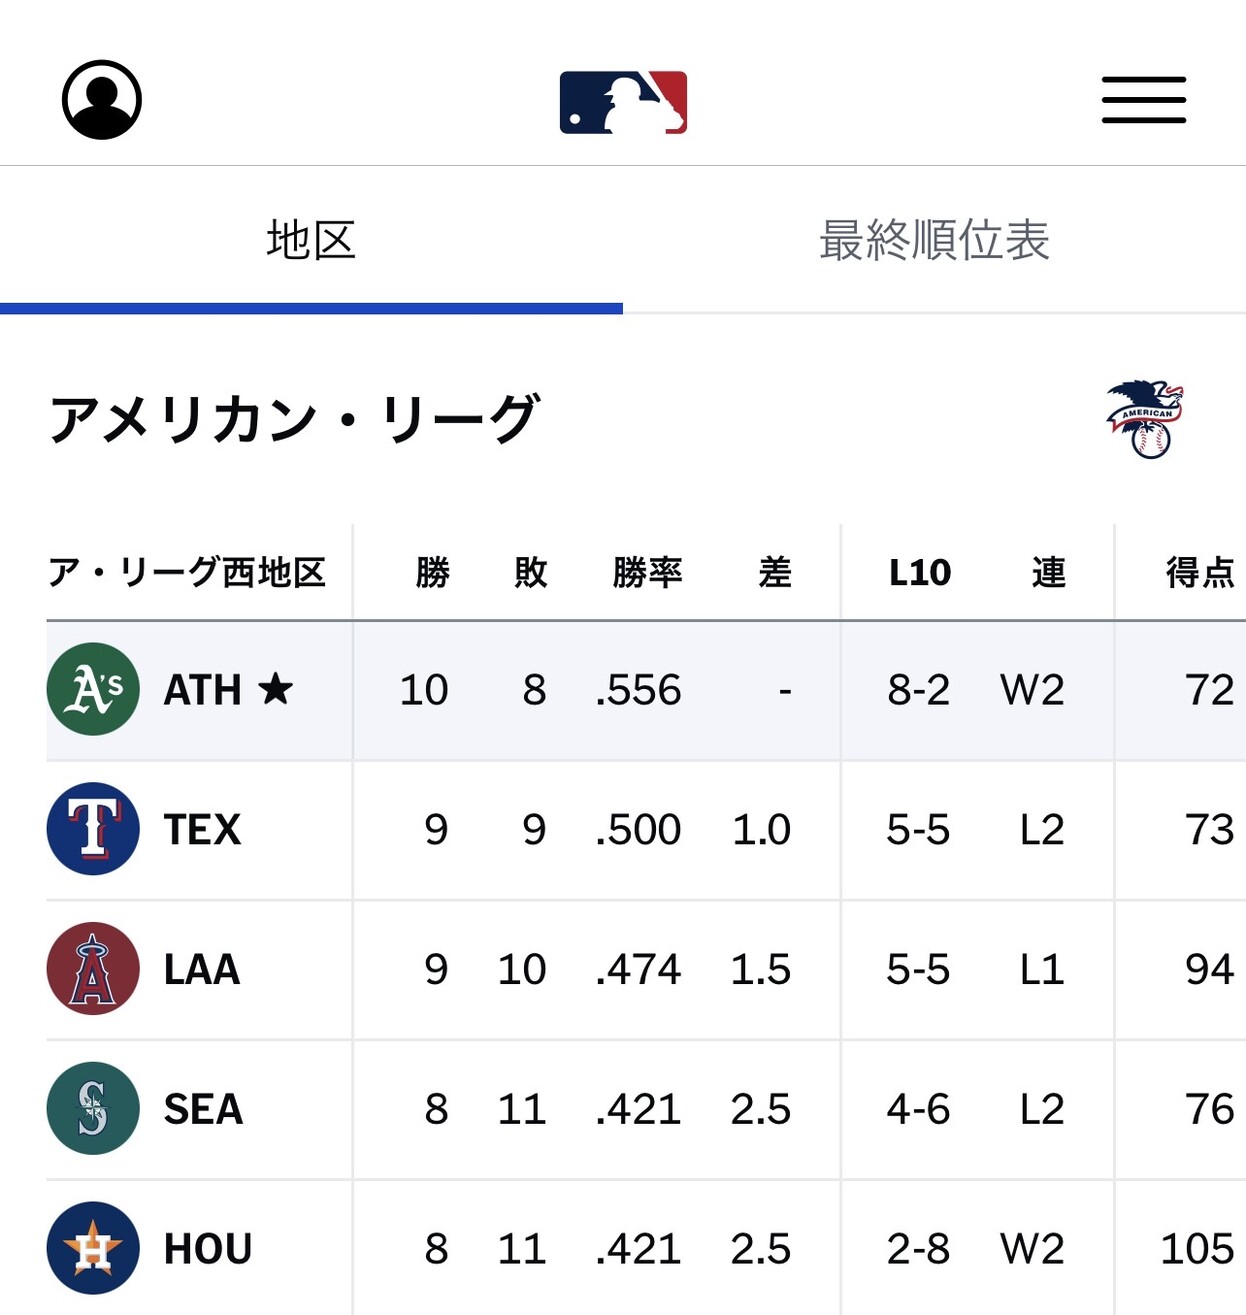Open the SEA team link

[203, 1109]
